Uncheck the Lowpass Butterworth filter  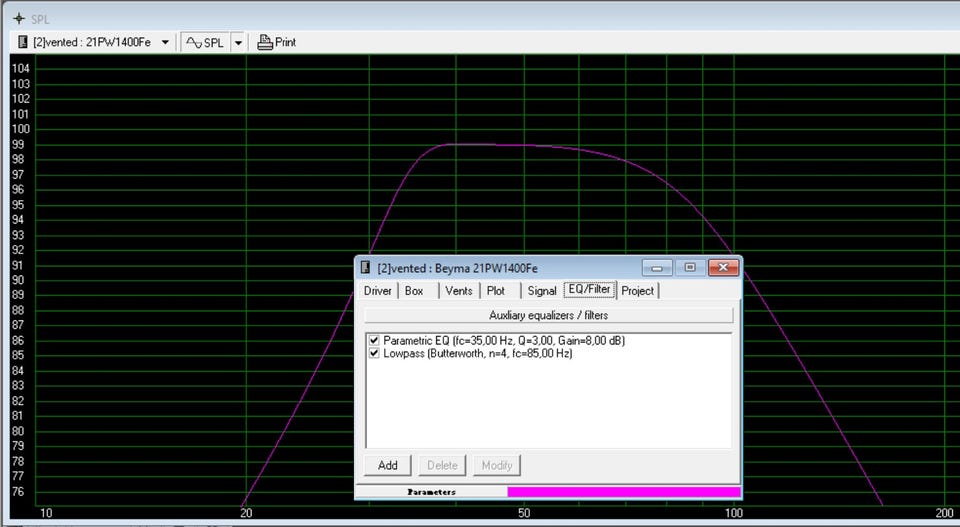tap(374, 354)
